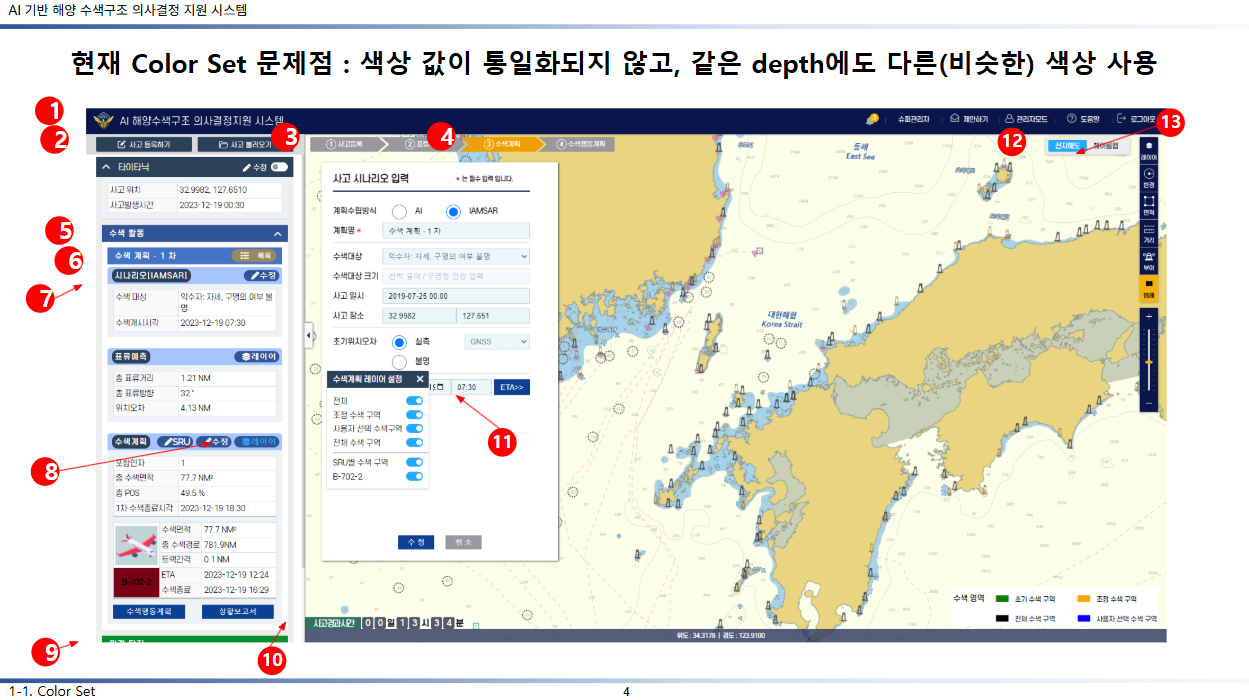Click the coast guard emblem logo
Viewport: 1249px width, 700px height.
click(103, 120)
